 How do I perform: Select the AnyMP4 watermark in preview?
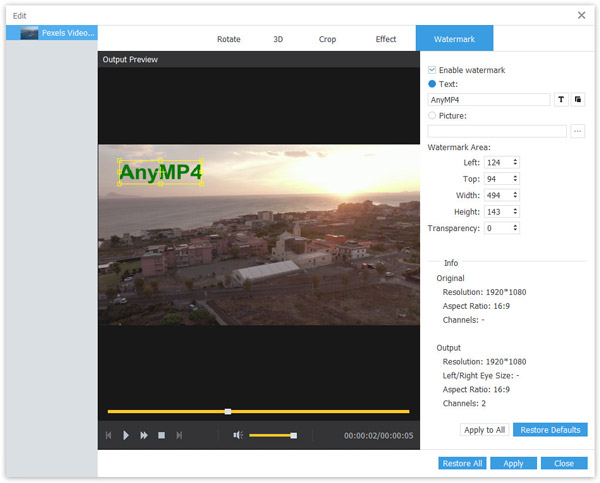[160, 172]
